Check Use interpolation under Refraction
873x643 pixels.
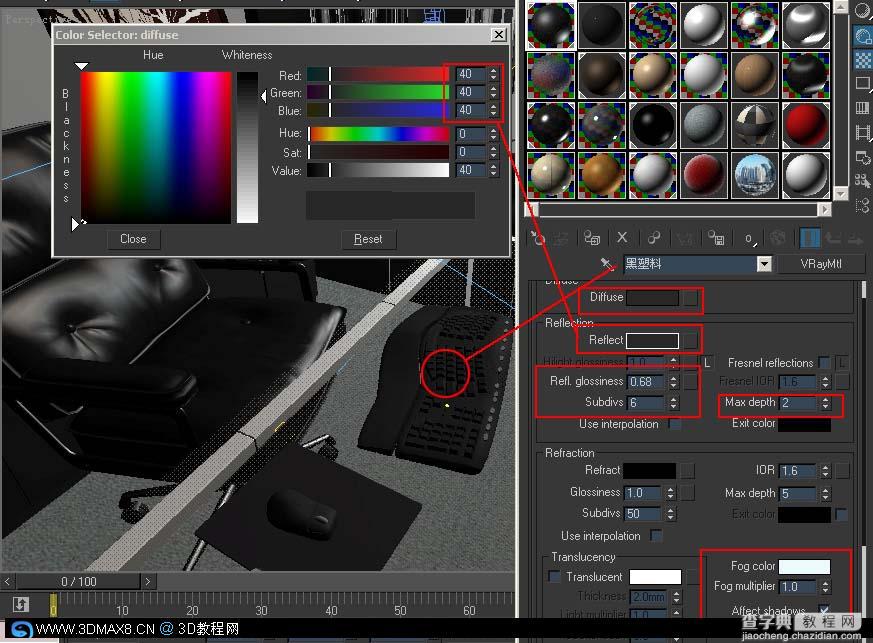tap(656, 536)
